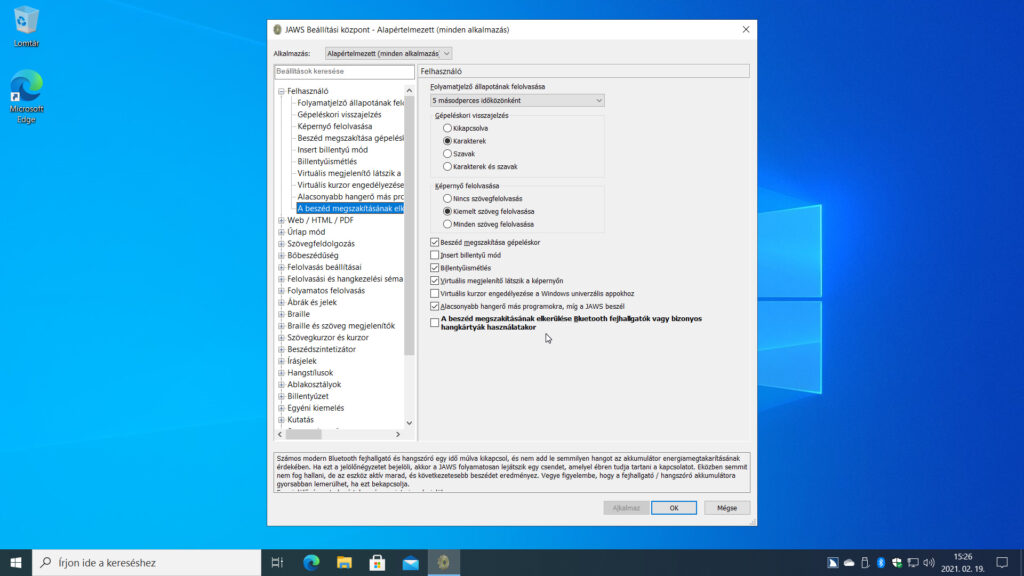Expand the Billentyűzet tree node
The width and height of the screenshot is (1024, 576).
(281, 396)
